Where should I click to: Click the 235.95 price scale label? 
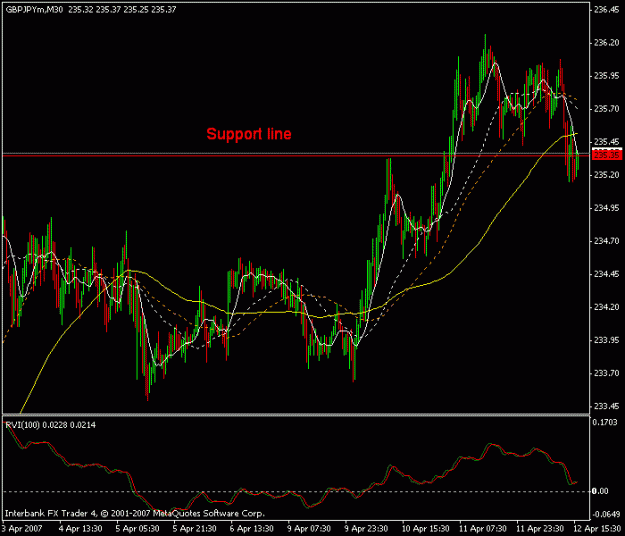pos(607,76)
